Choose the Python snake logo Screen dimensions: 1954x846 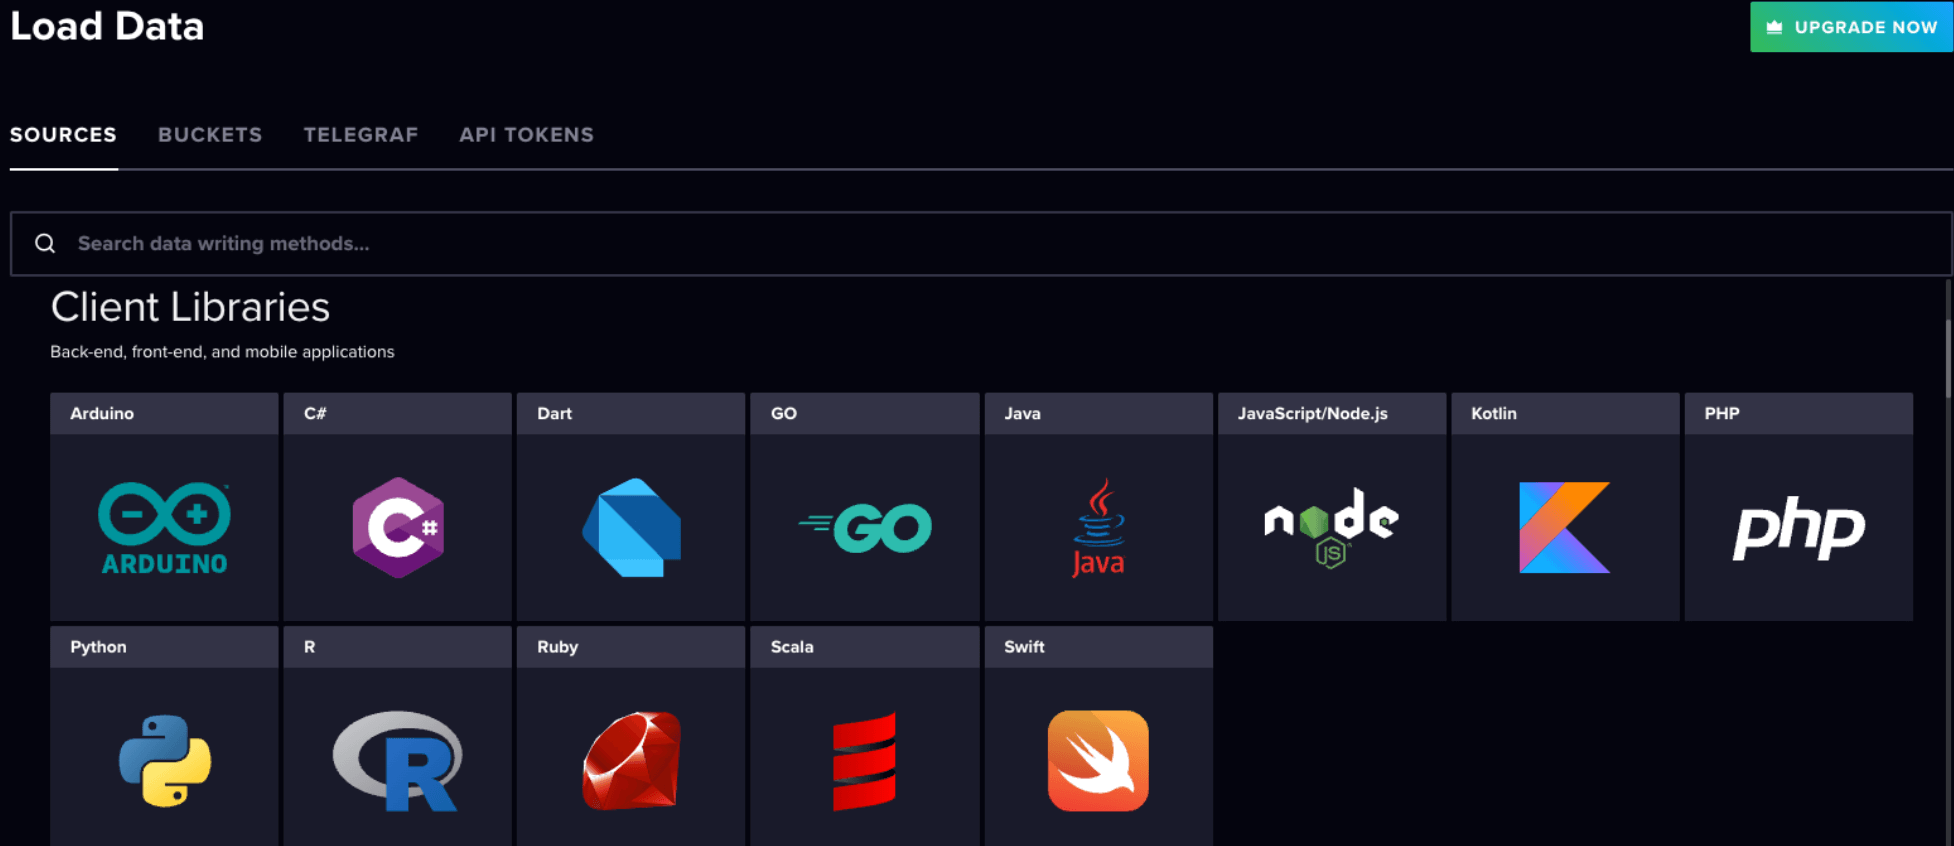tap(165, 760)
